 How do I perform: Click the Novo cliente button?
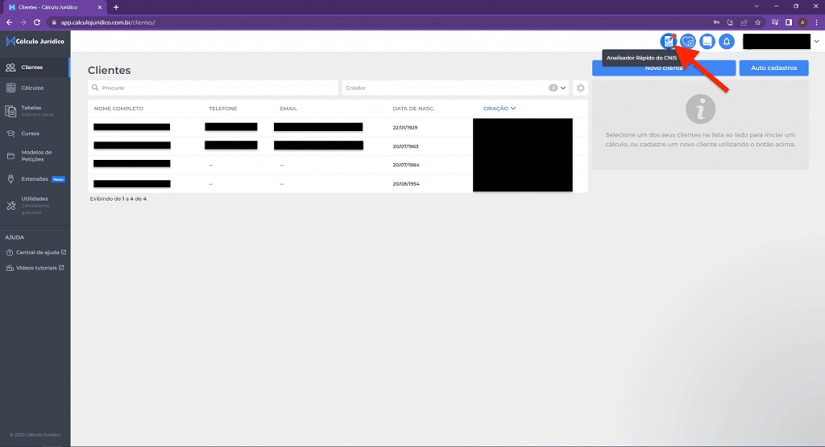[x=664, y=68]
